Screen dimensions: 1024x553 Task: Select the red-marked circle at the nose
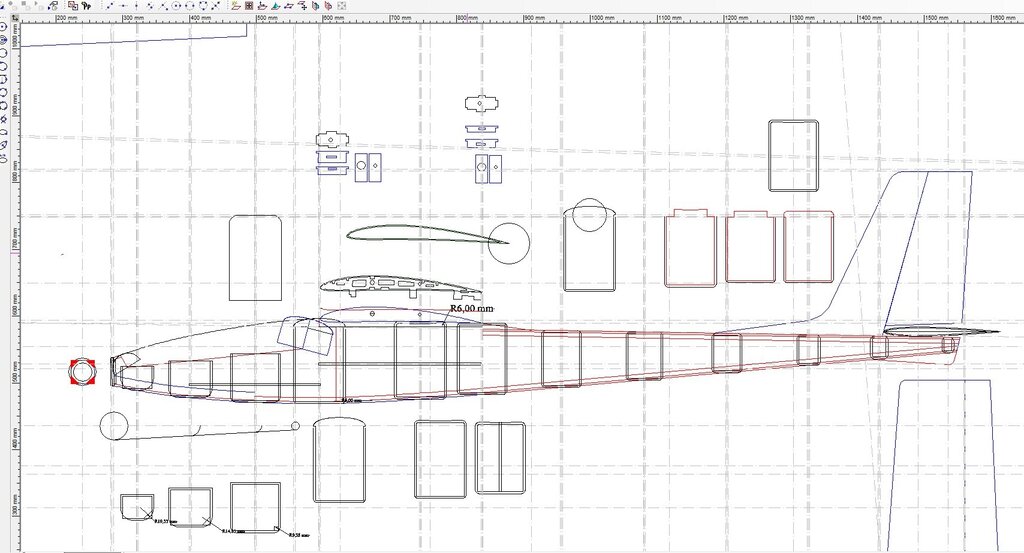point(80,371)
